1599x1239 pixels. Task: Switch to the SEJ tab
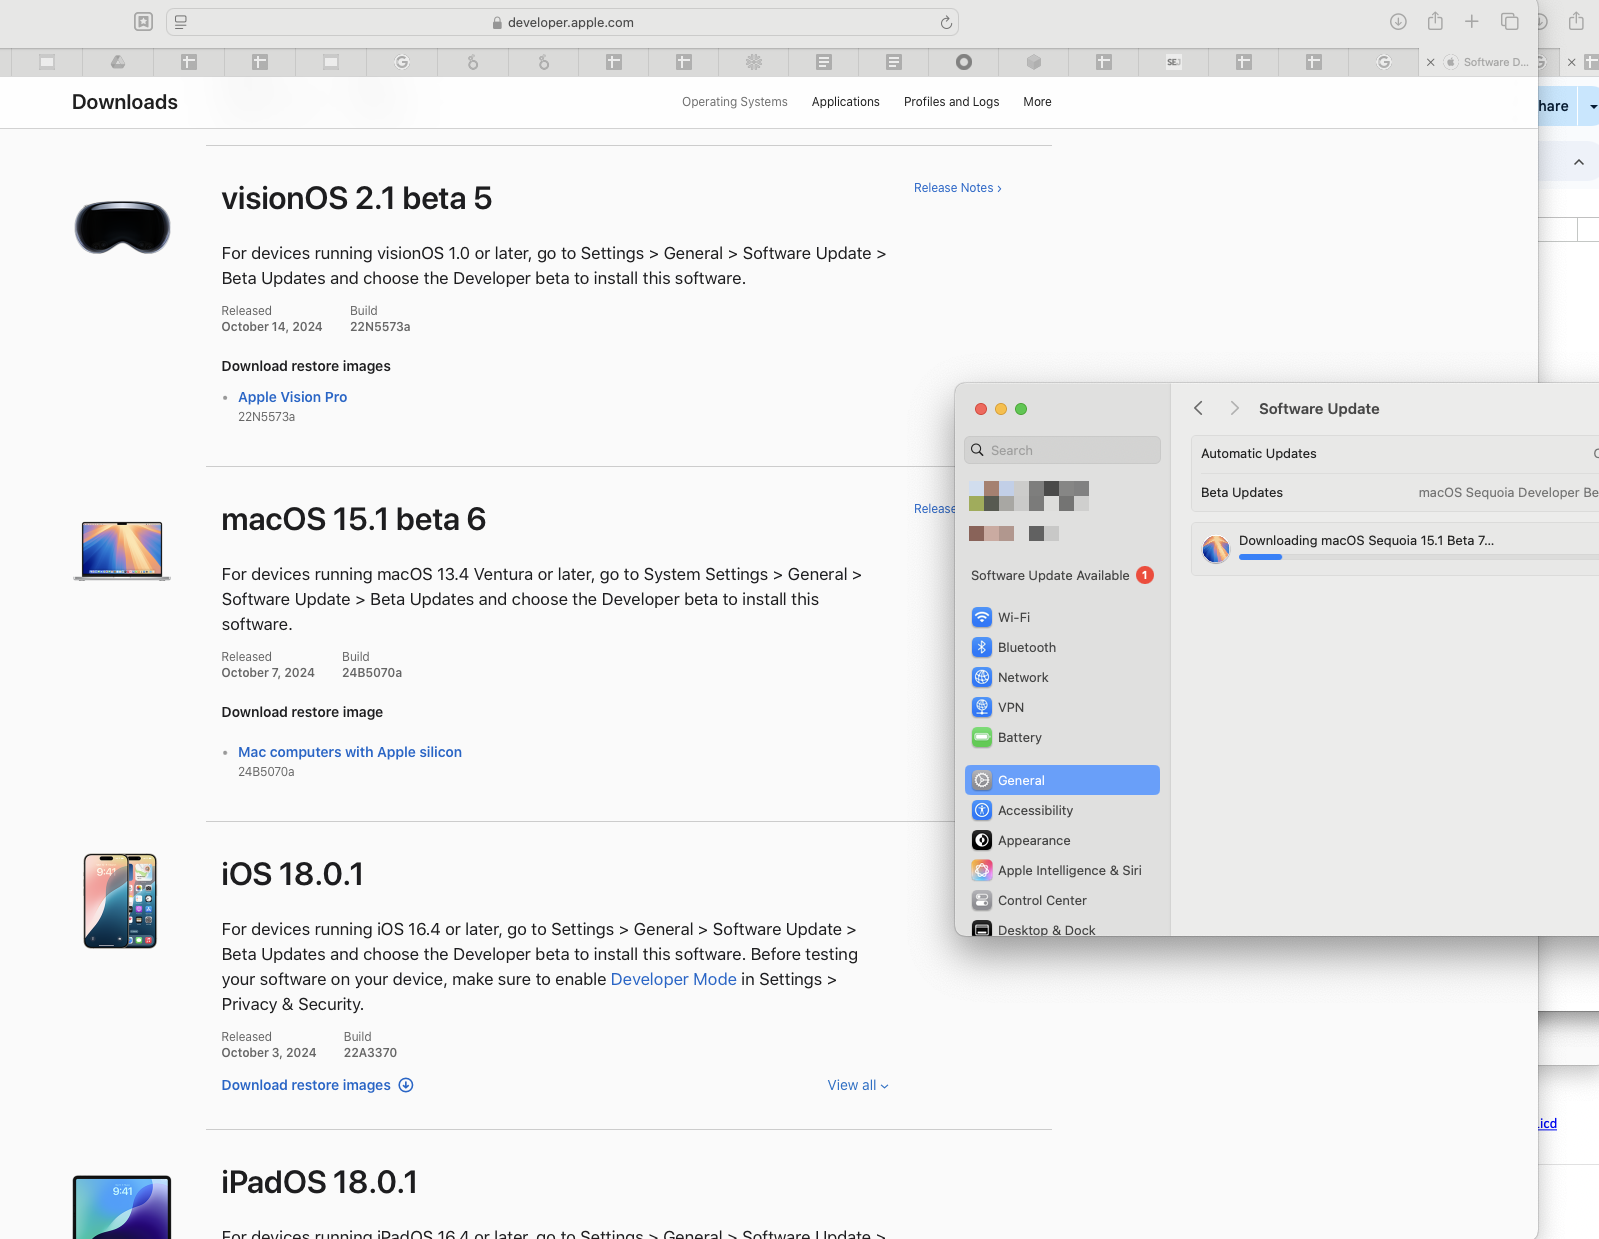coord(1174,62)
